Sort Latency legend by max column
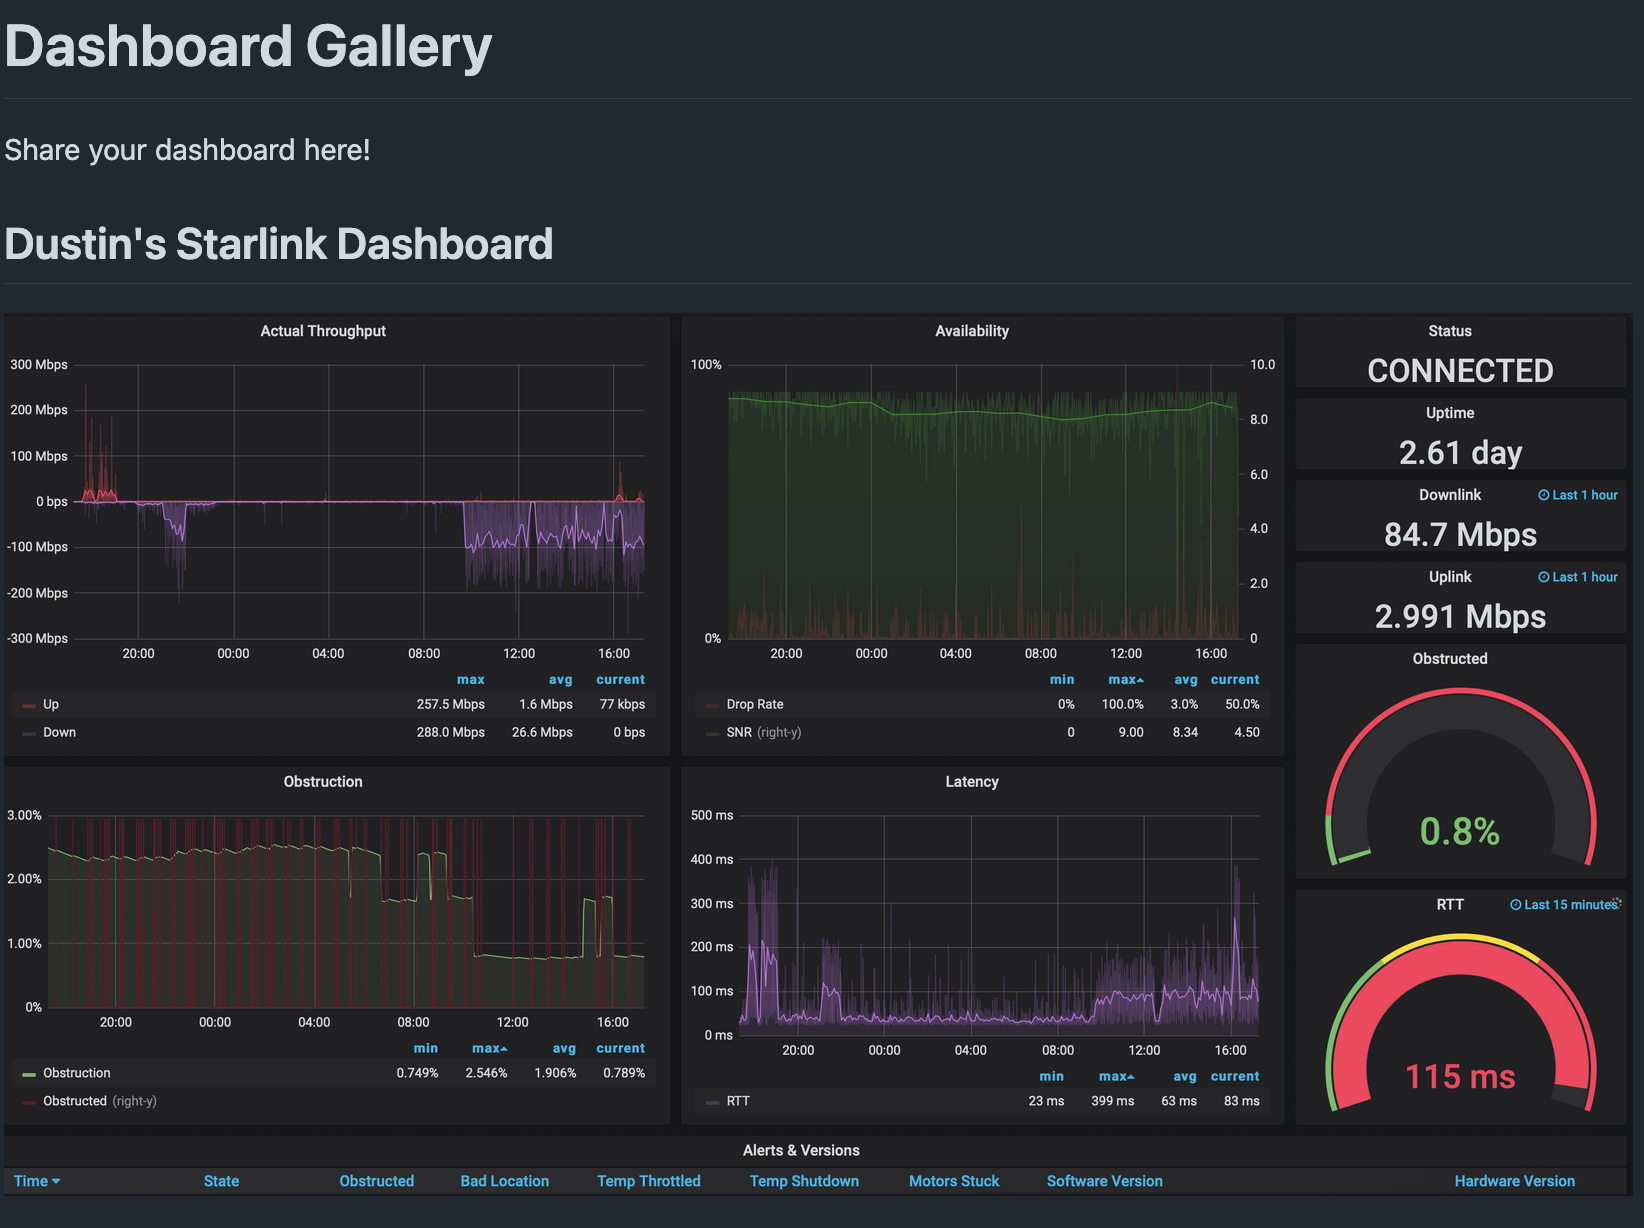Screen dimensions: 1644x1228 (x=1115, y=1076)
